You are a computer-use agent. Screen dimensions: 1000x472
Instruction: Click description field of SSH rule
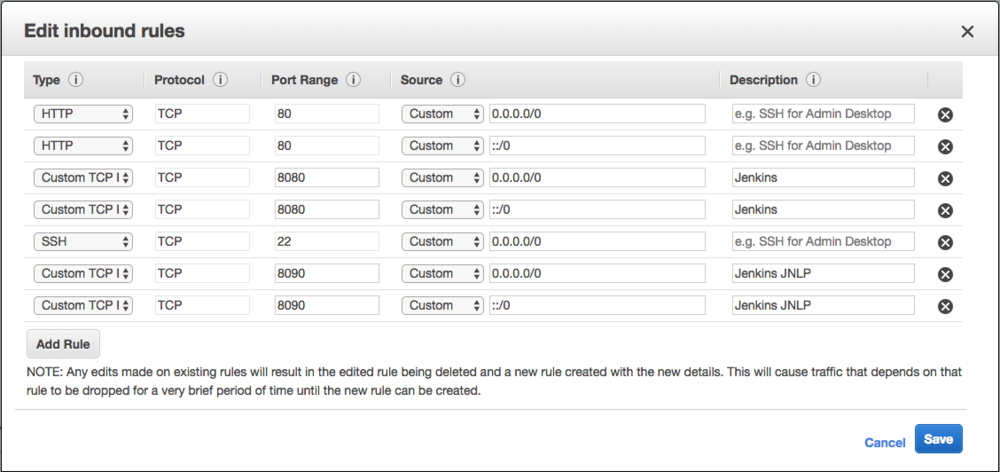823,242
